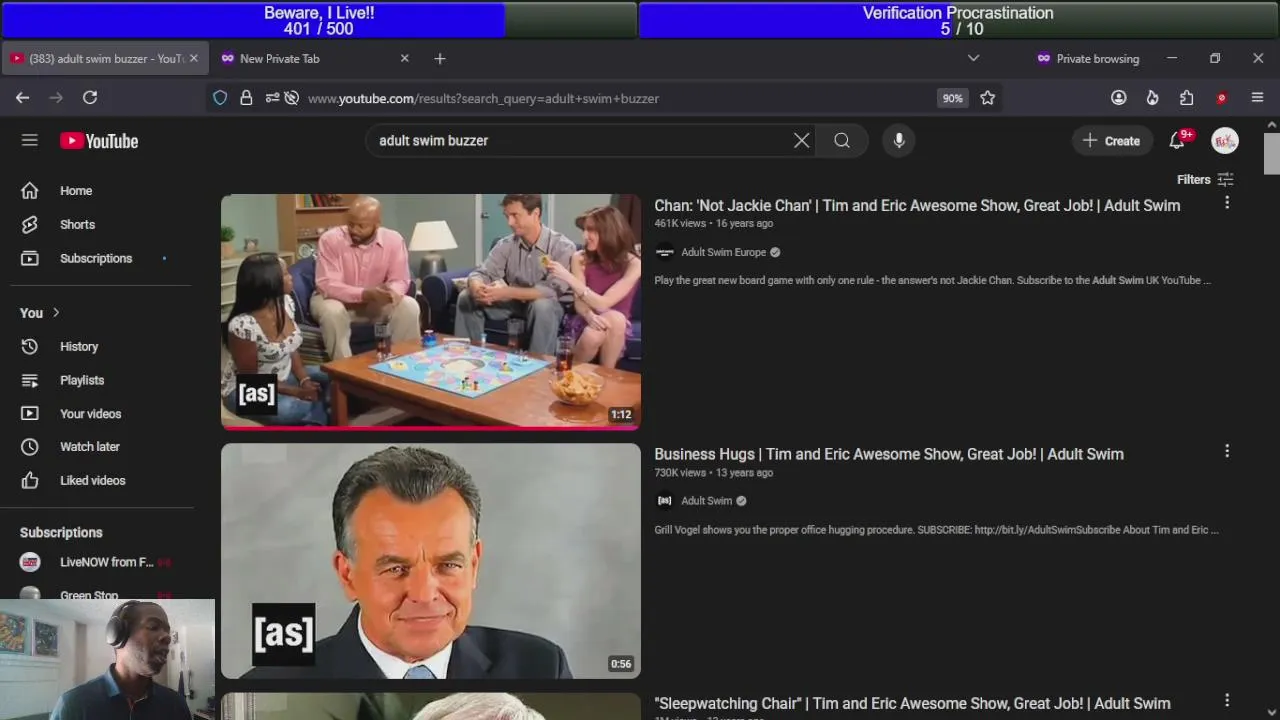Image resolution: width=1280 pixels, height=720 pixels.
Task: Open the Business Hugs video thumbnail
Action: pyautogui.click(x=431, y=561)
